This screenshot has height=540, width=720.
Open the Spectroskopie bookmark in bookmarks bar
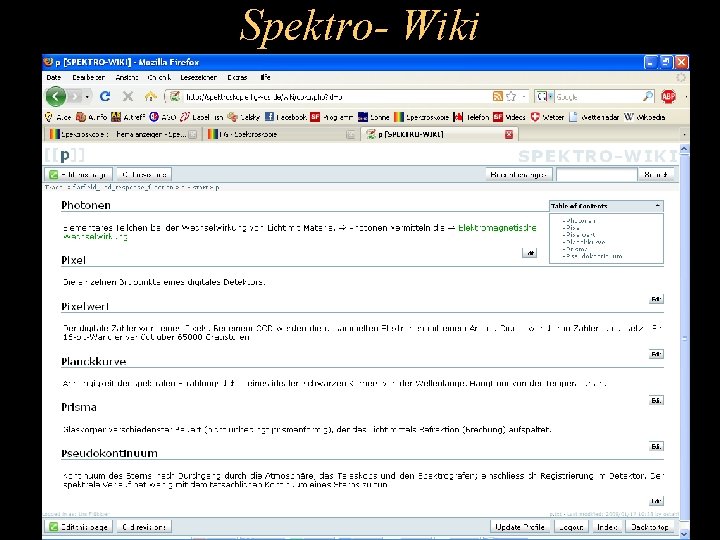point(421,117)
